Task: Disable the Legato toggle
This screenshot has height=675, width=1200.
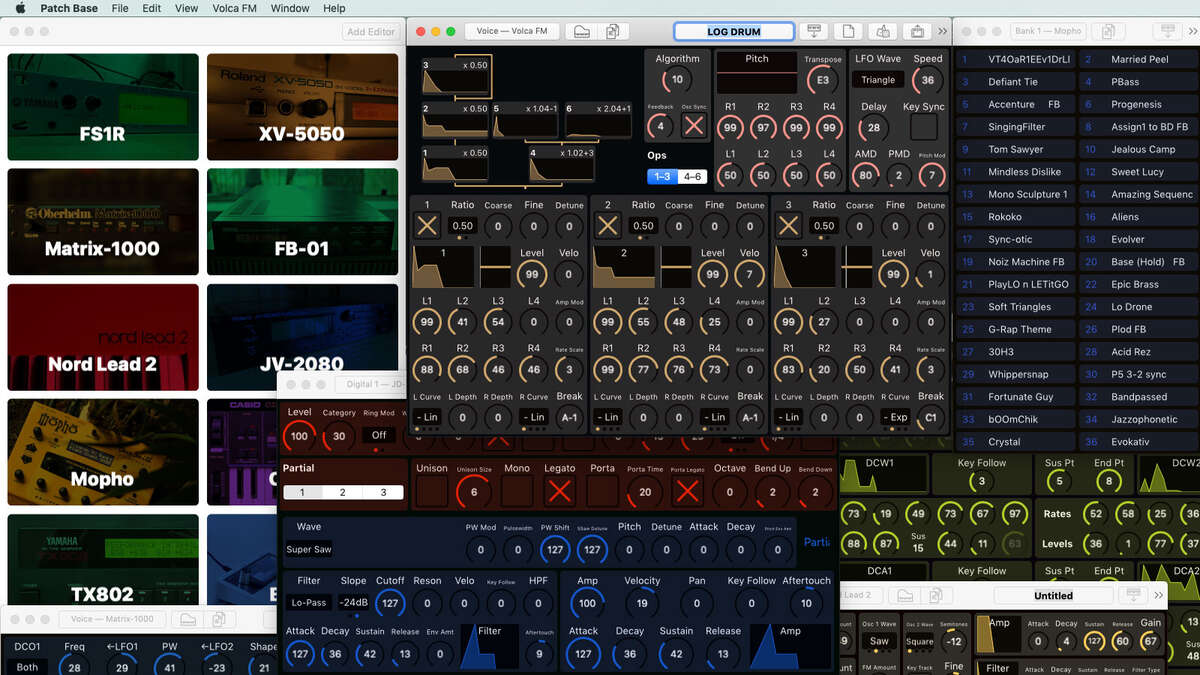Action: [559, 490]
